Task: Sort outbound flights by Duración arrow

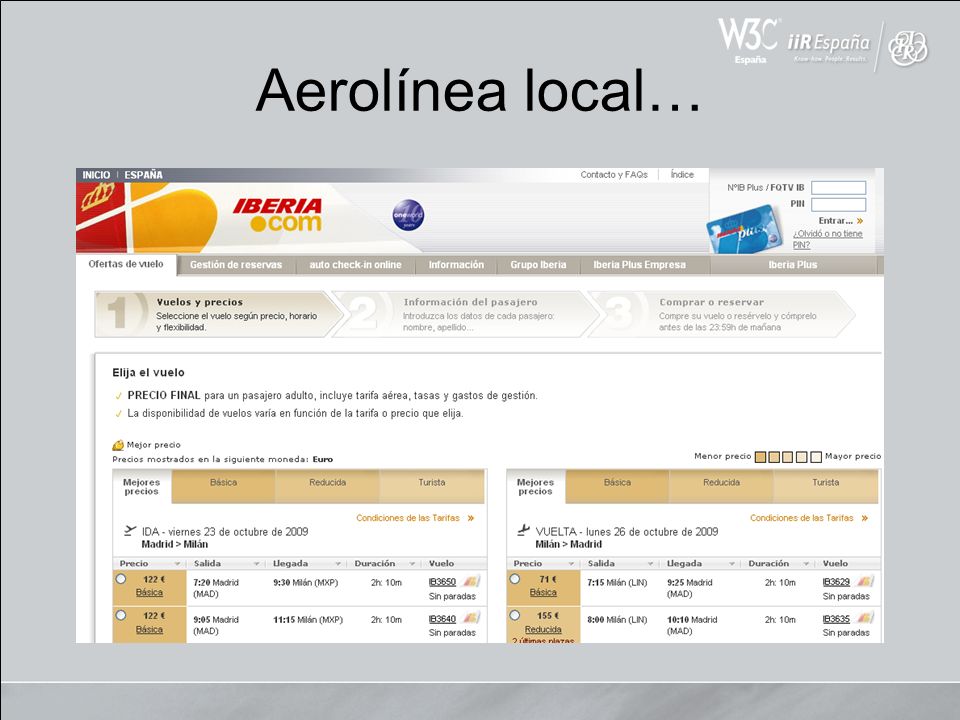Action: (412, 564)
